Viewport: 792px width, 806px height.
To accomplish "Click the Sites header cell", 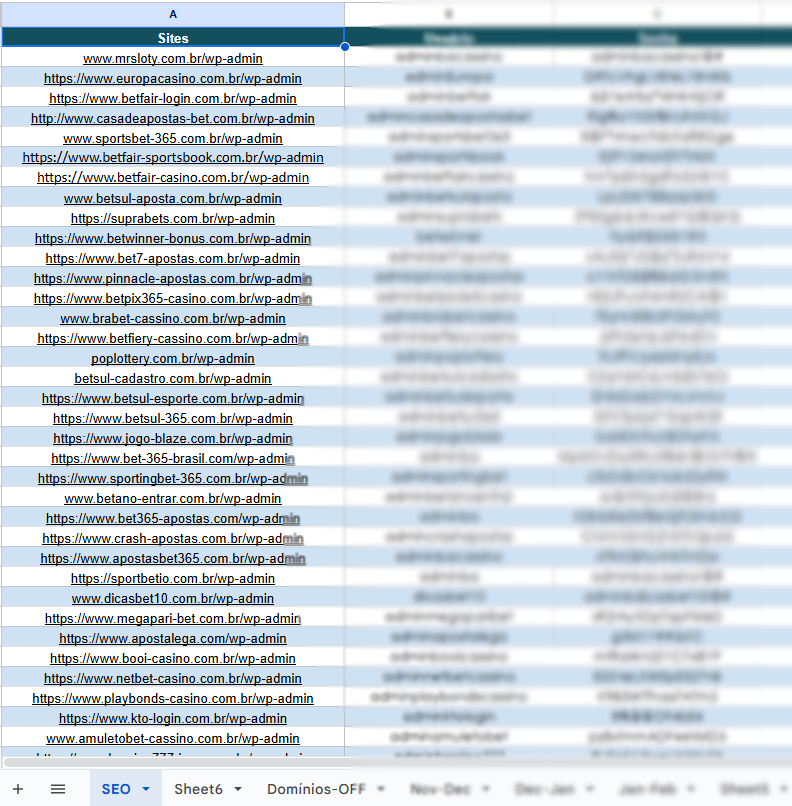I will point(173,38).
